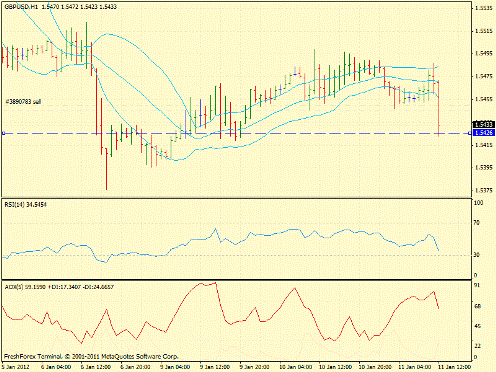Click the black 1.5433 current price tag

click(x=483, y=124)
